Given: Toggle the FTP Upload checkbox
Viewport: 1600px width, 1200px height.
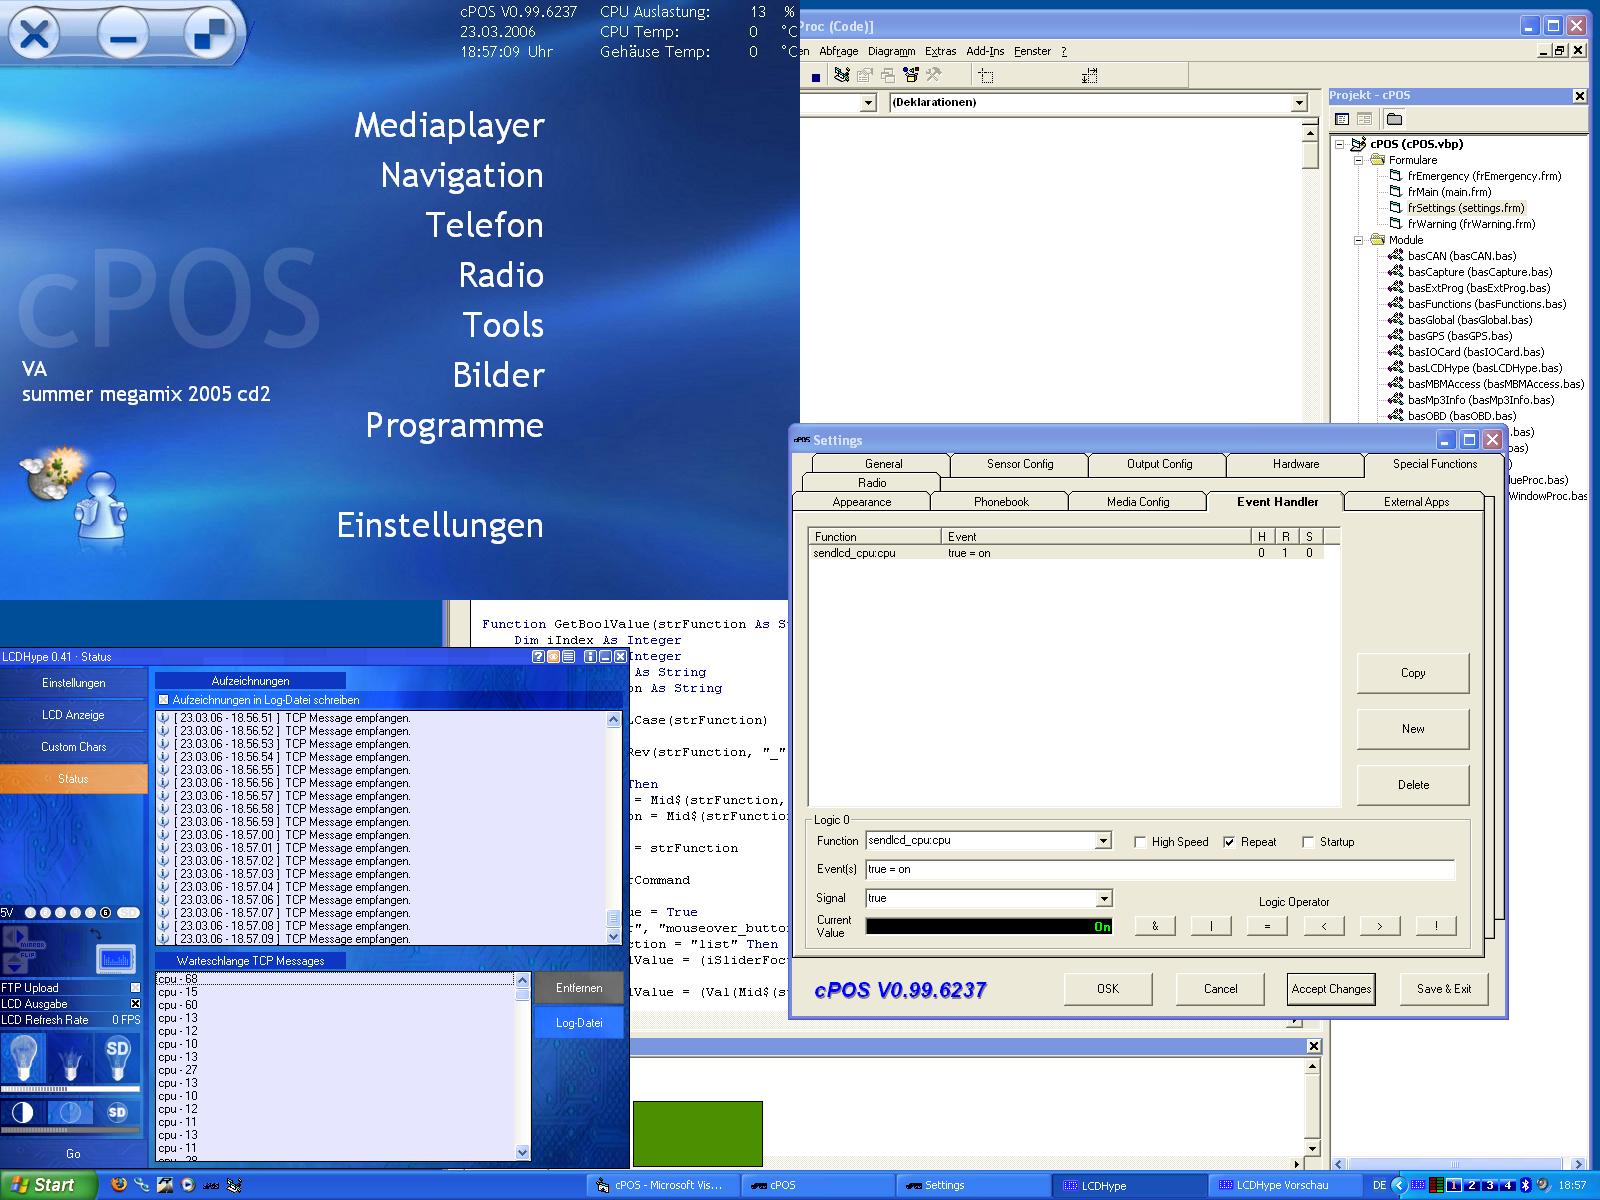Looking at the screenshot, I should click(135, 988).
